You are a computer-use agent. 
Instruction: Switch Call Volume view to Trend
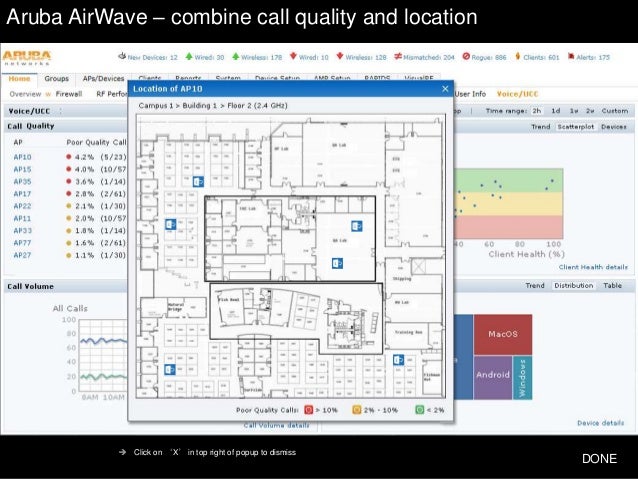point(535,286)
